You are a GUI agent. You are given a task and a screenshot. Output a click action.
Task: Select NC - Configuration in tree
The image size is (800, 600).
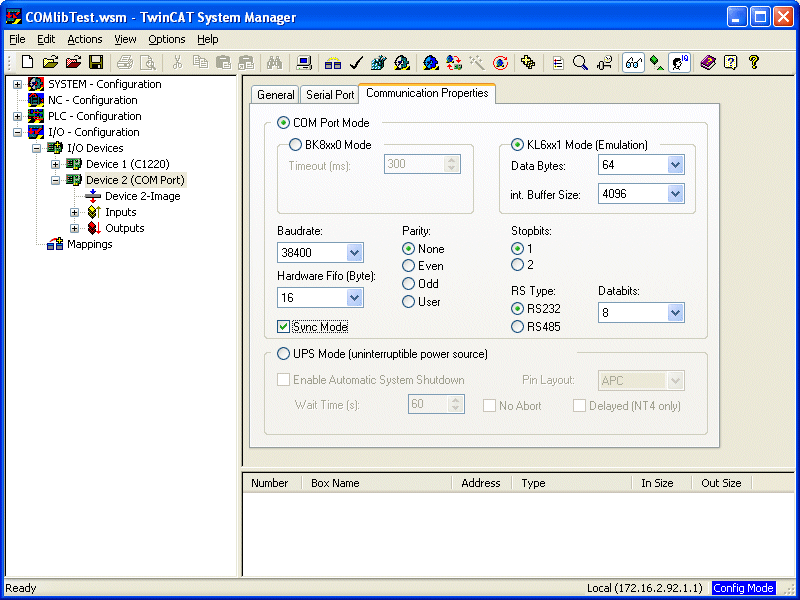[92, 100]
